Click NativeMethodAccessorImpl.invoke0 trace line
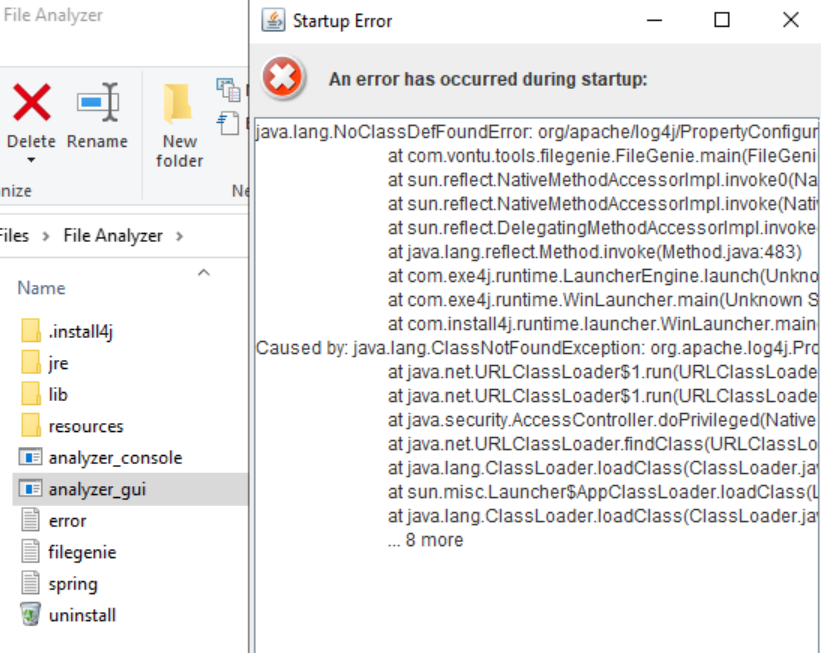 [x=603, y=180]
